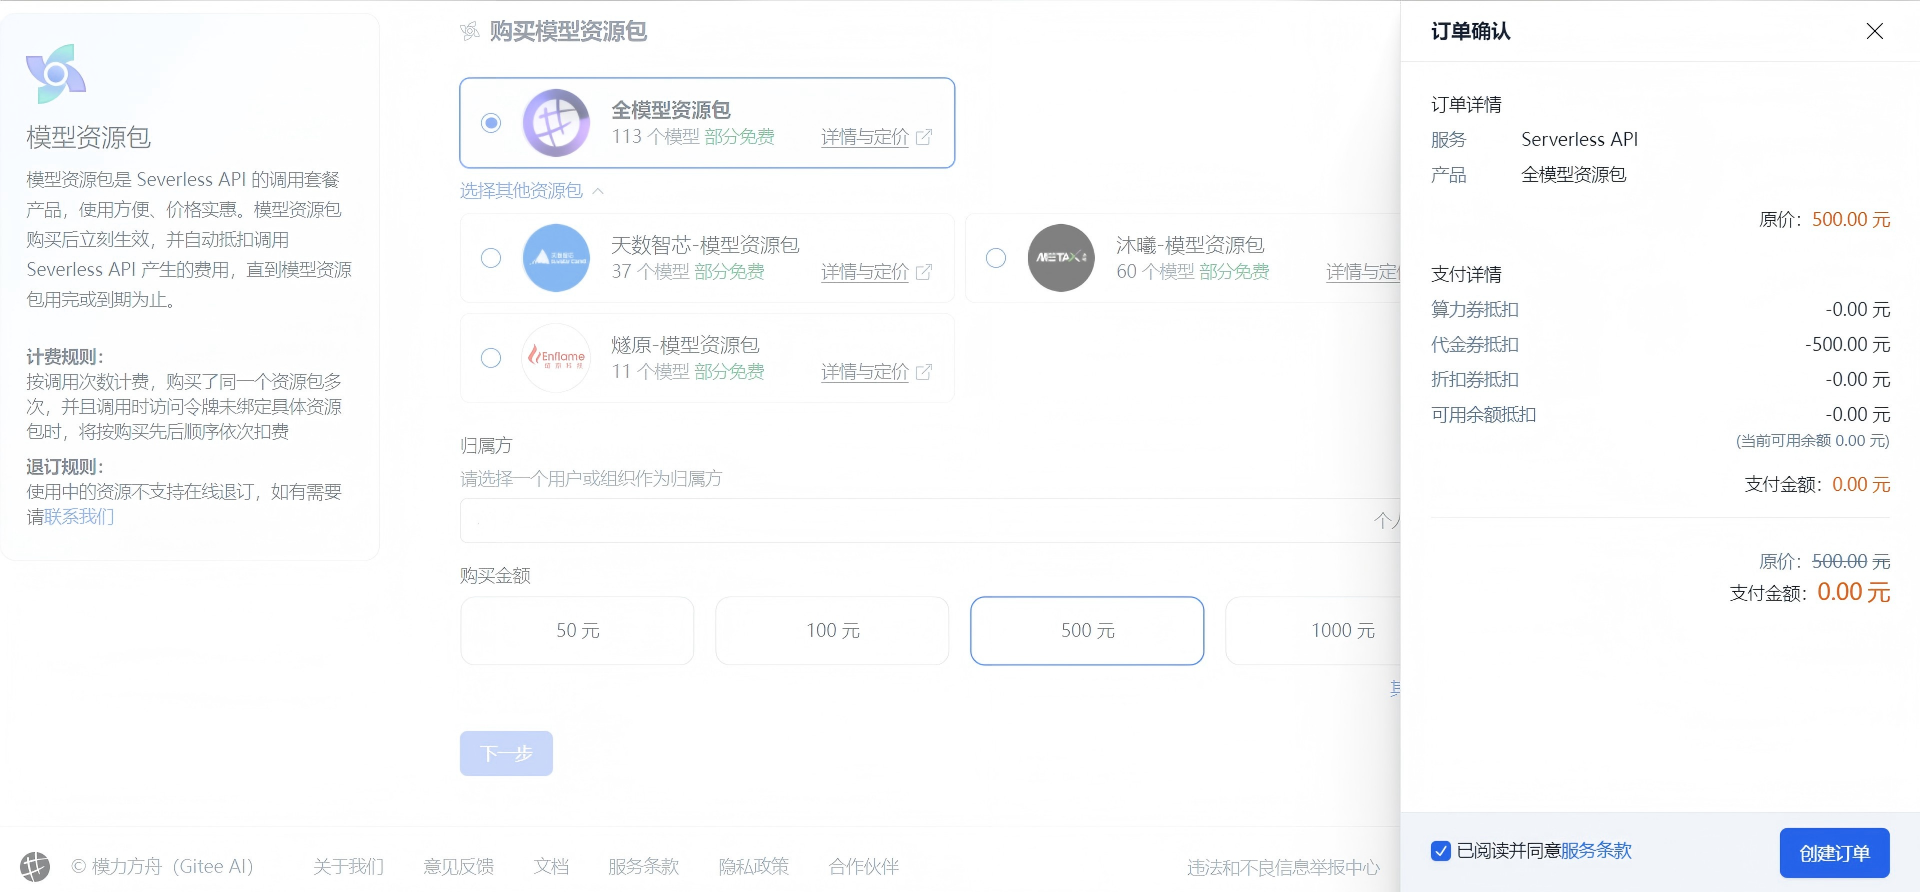
Task: Open external link icon for 燧原 pricing
Action: tap(924, 372)
